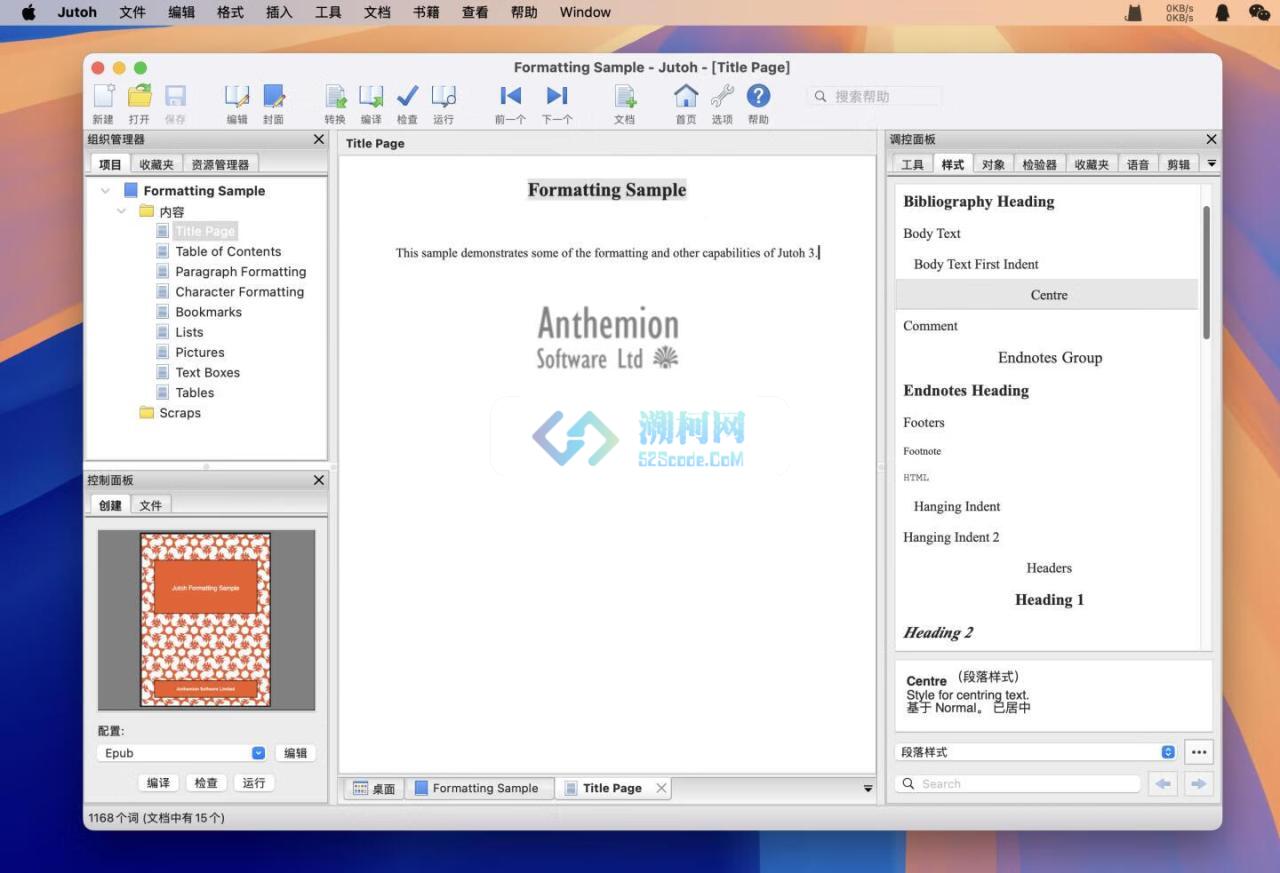The width and height of the screenshot is (1280, 873).
Task: Collapse the Formatting Sample project node
Action: click(105, 190)
